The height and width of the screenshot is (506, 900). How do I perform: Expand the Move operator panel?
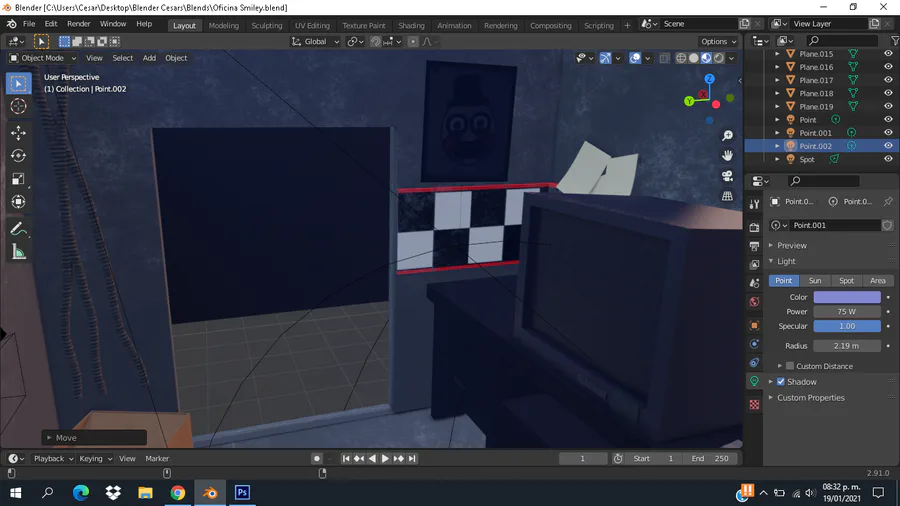tap(49, 438)
